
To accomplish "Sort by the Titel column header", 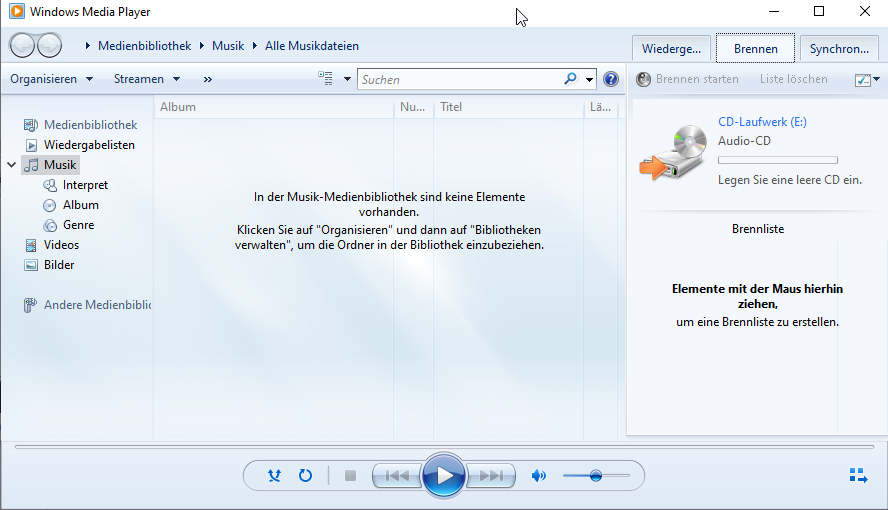I will coord(509,107).
